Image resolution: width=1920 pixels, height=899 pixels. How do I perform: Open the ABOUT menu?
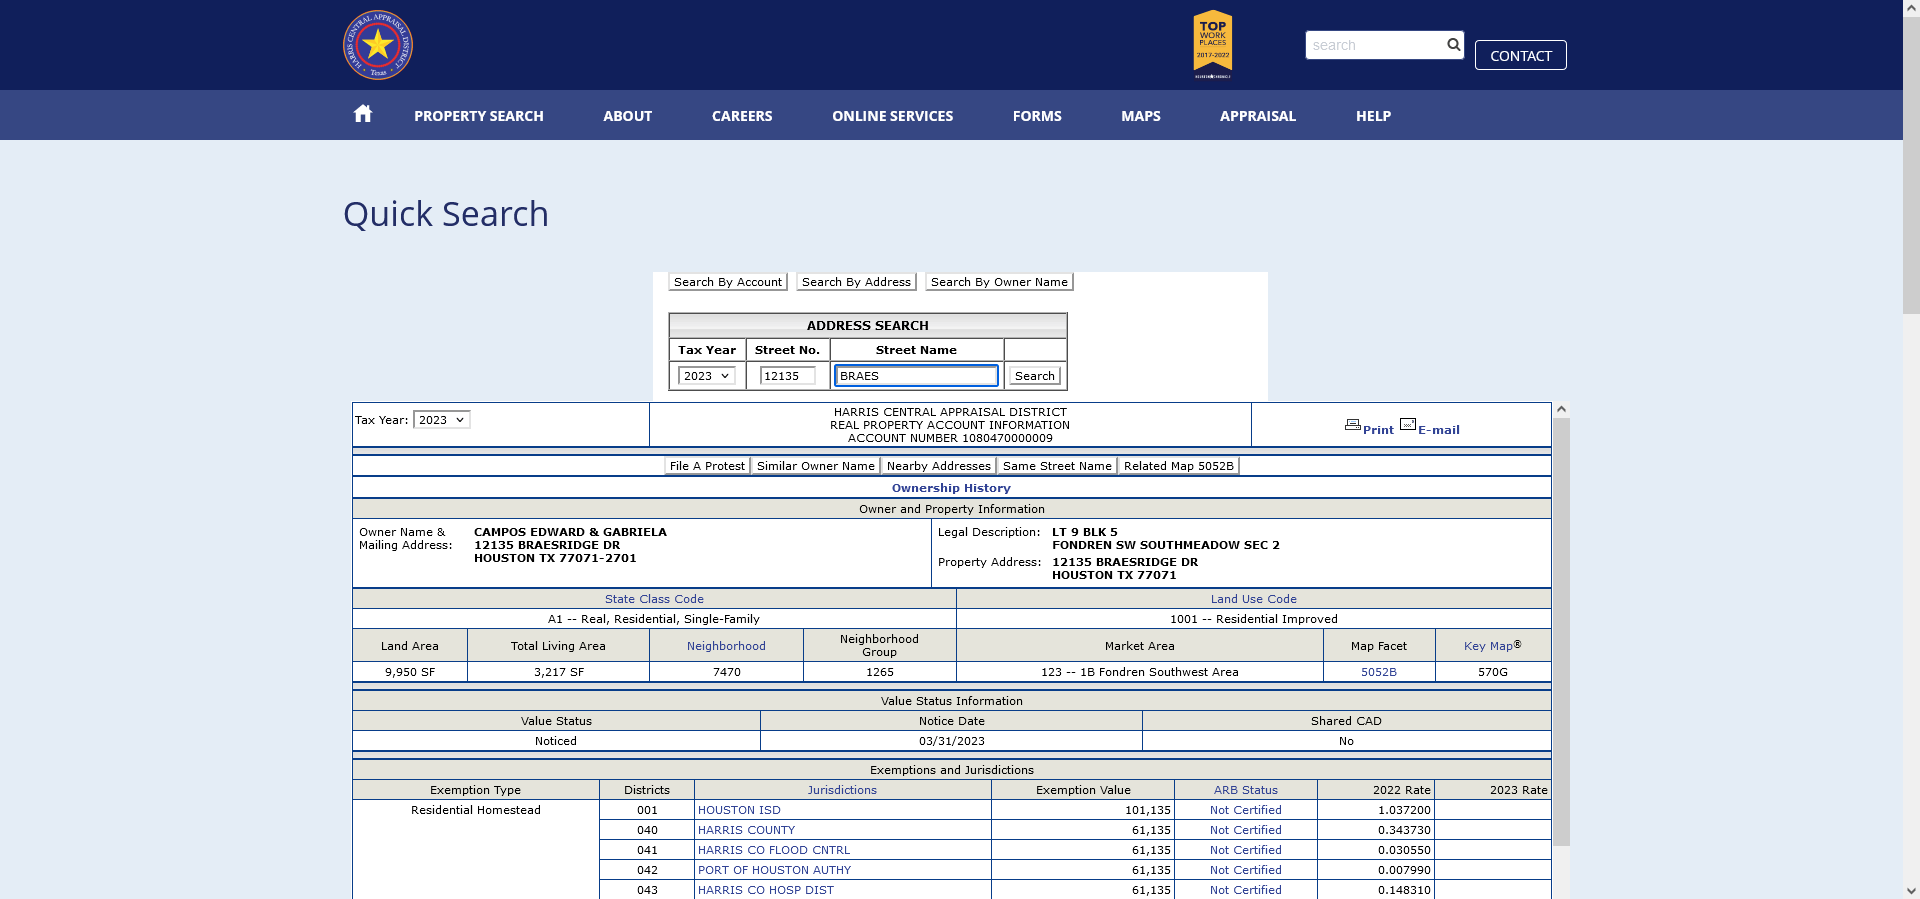(x=627, y=116)
